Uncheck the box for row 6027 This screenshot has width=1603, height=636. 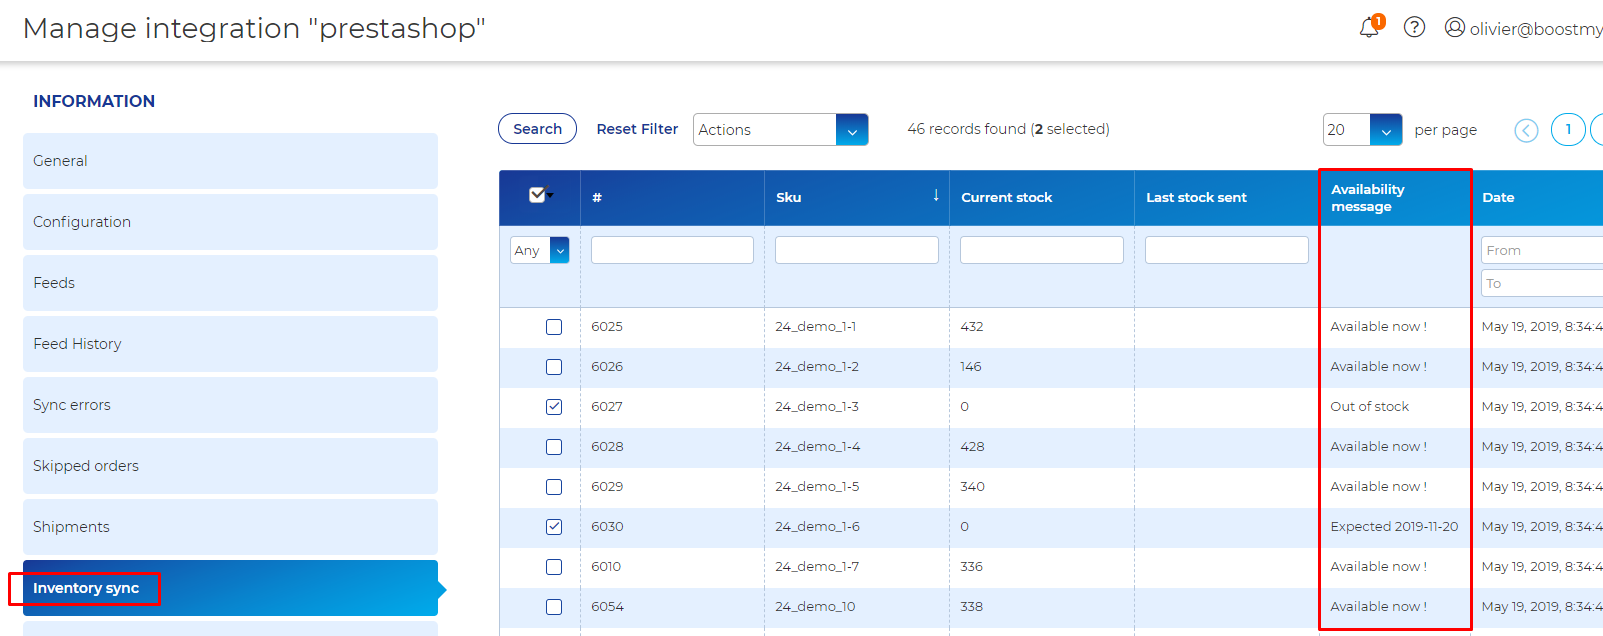click(x=554, y=407)
